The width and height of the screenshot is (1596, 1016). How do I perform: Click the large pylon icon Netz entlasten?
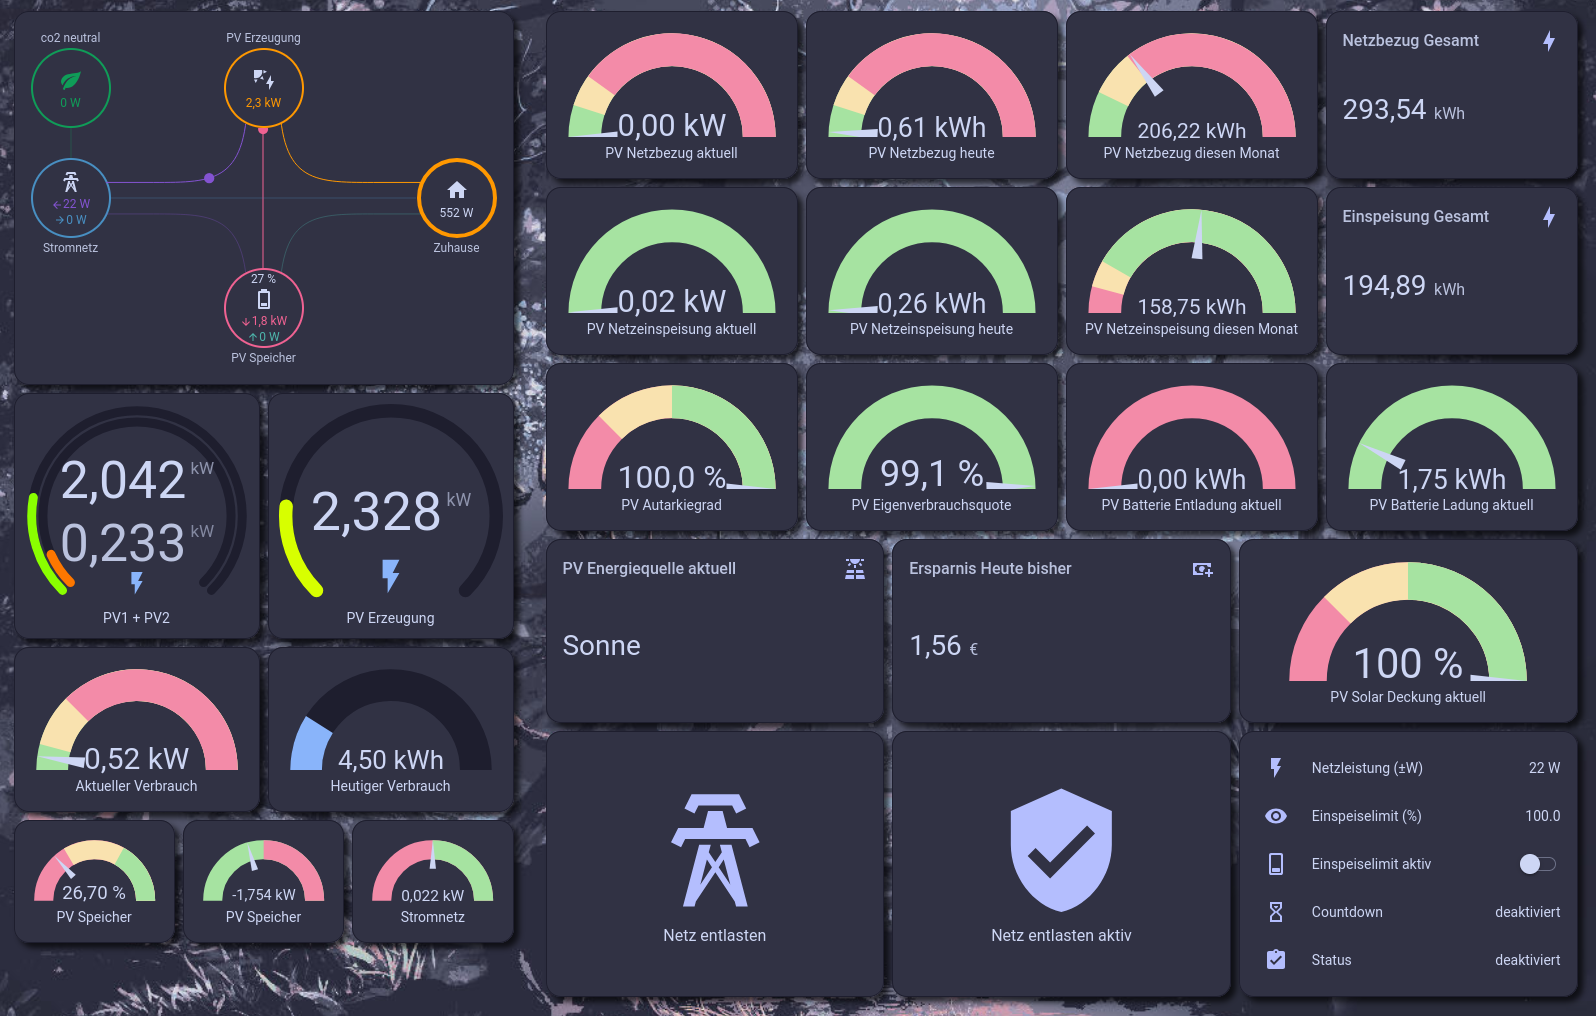coord(714,850)
